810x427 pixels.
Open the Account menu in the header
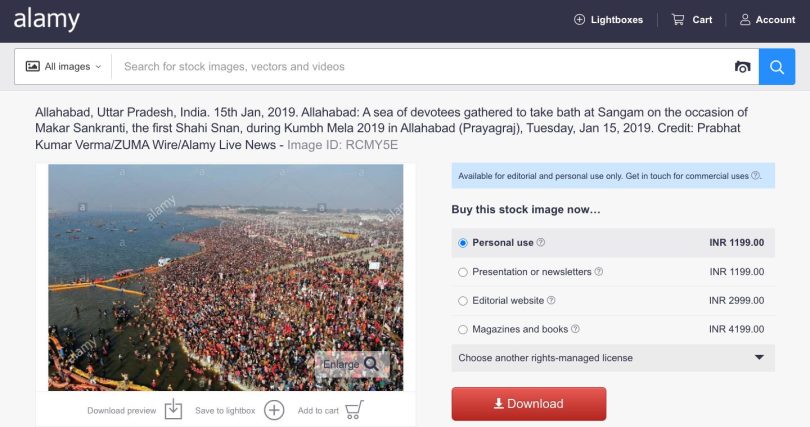click(767, 19)
